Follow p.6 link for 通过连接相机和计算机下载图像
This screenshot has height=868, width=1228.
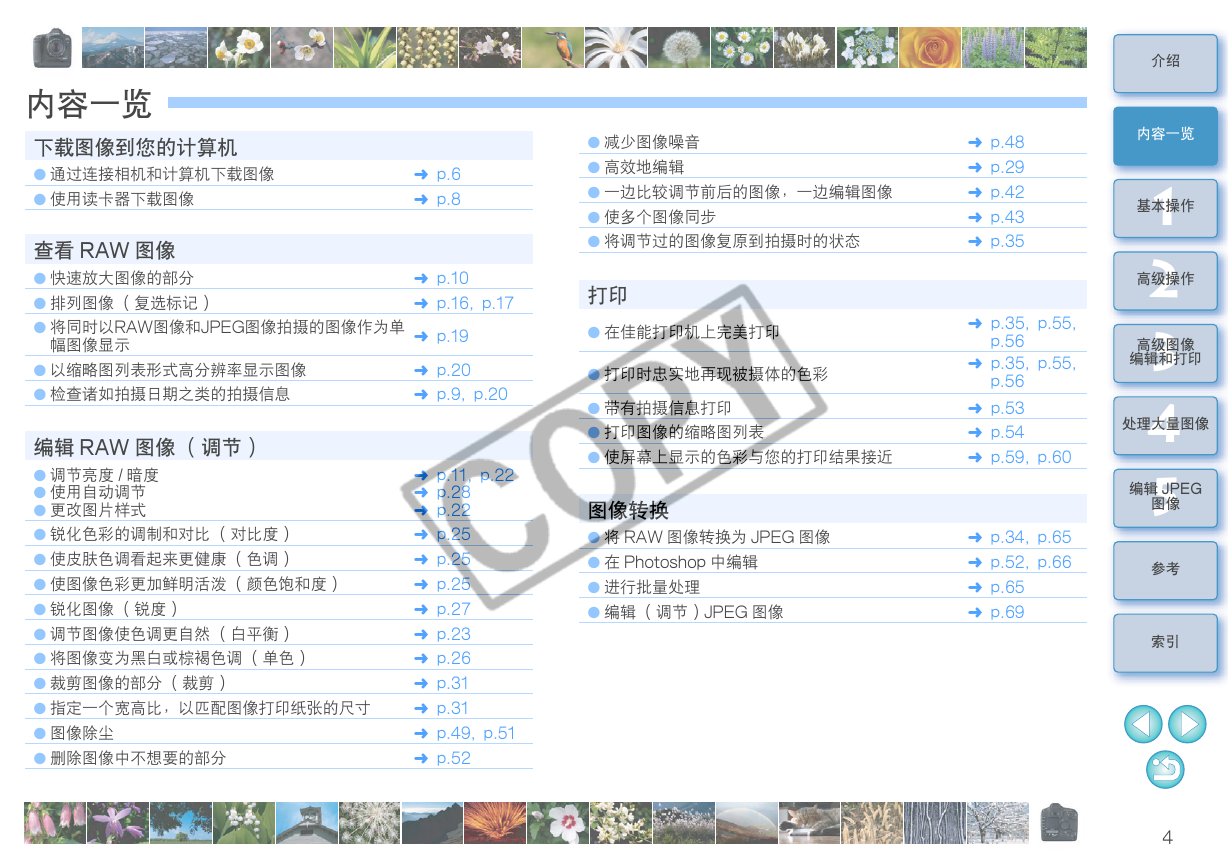448,174
